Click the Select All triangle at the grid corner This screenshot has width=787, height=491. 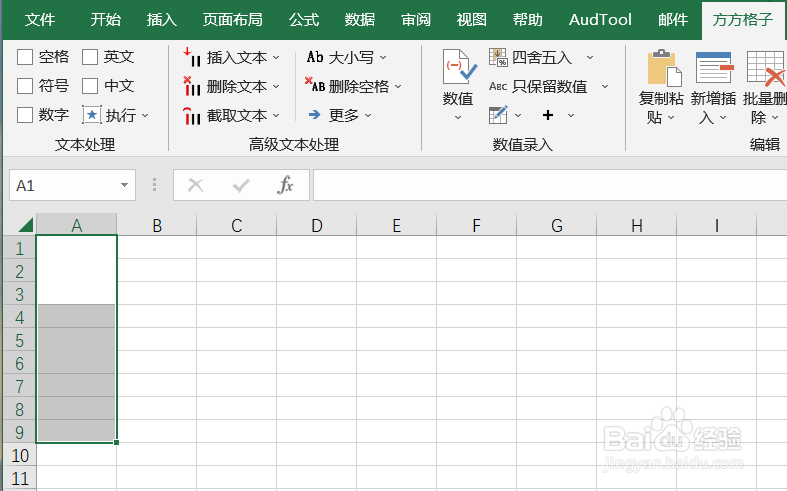point(26,224)
